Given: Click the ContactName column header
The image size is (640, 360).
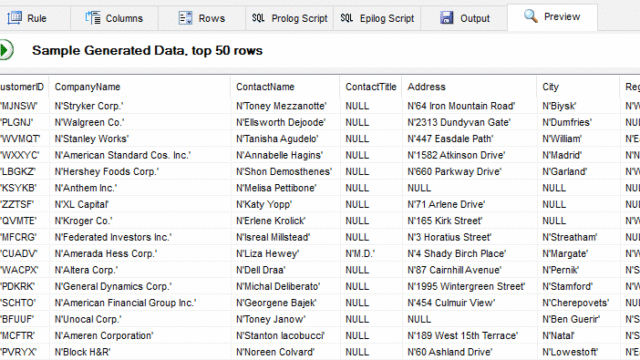Looking at the screenshot, I should pos(285,87).
